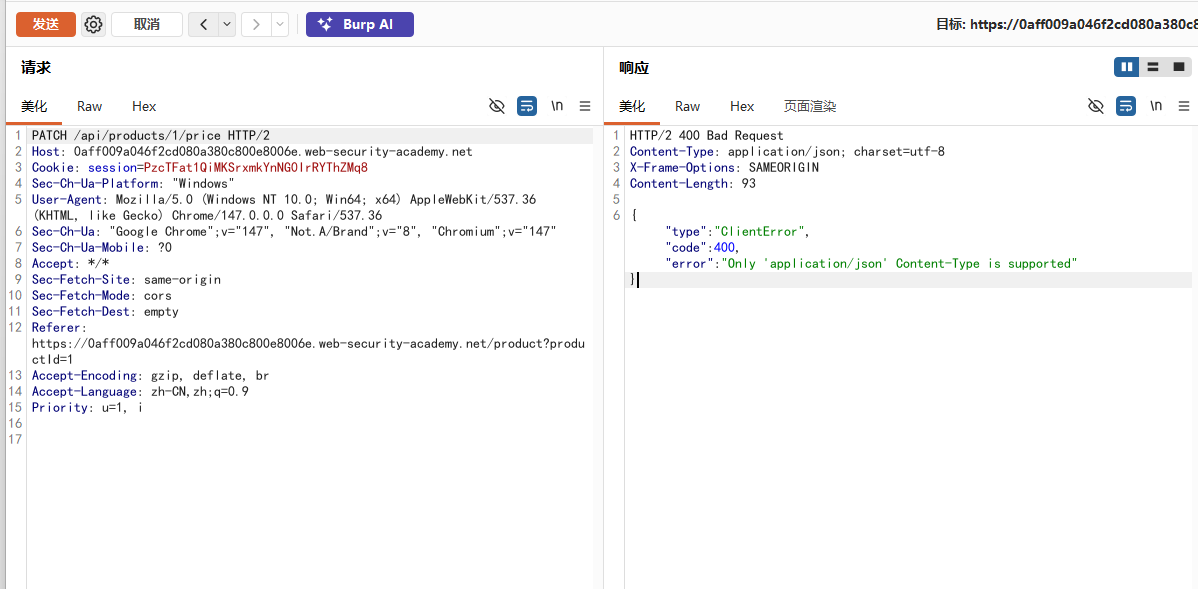
Task: Click the 取消 cancel button
Action: (147, 24)
